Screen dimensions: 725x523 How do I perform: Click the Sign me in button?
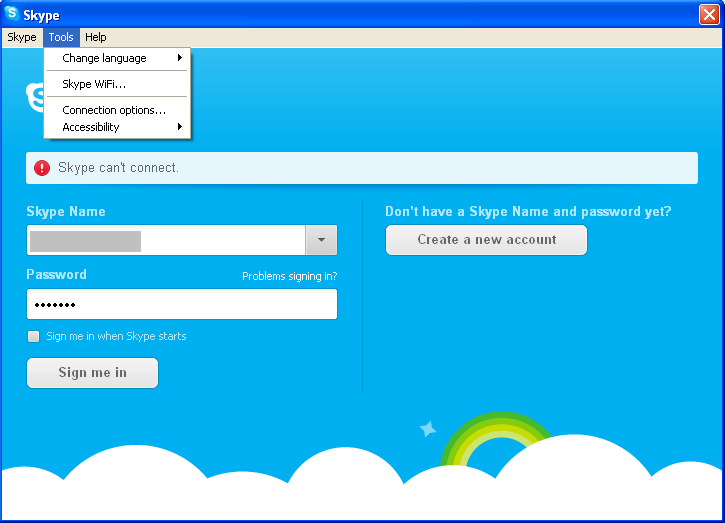click(92, 373)
